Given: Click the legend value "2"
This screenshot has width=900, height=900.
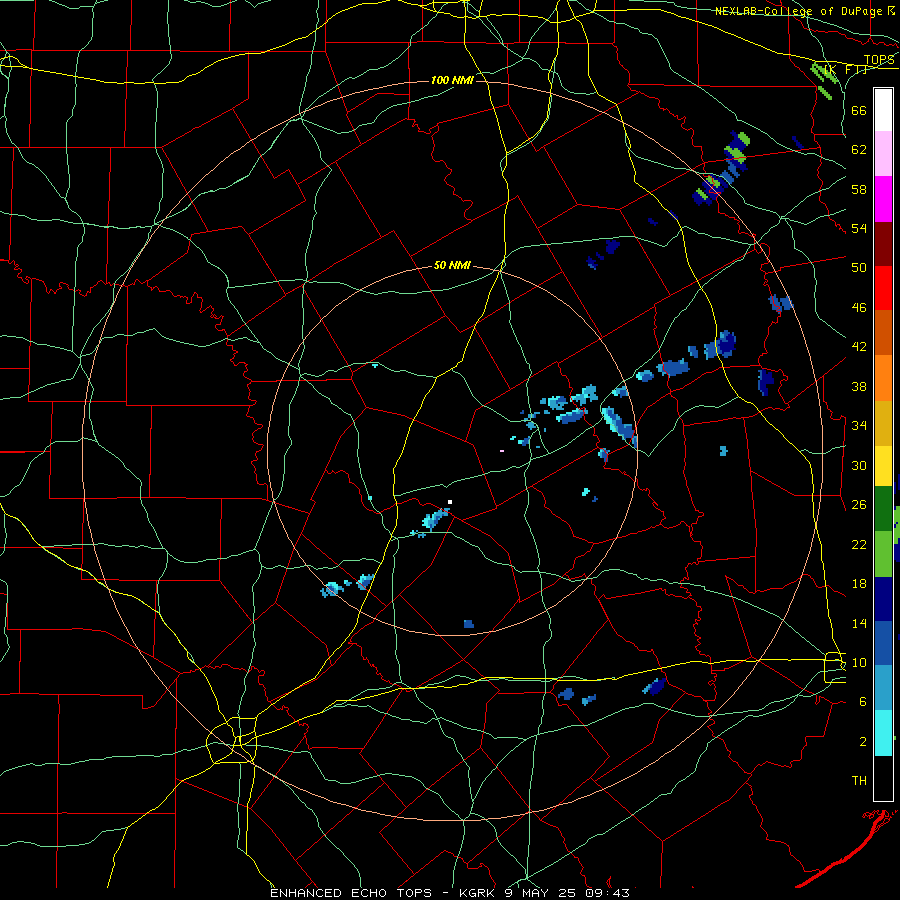Looking at the screenshot, I should (863, 742).
